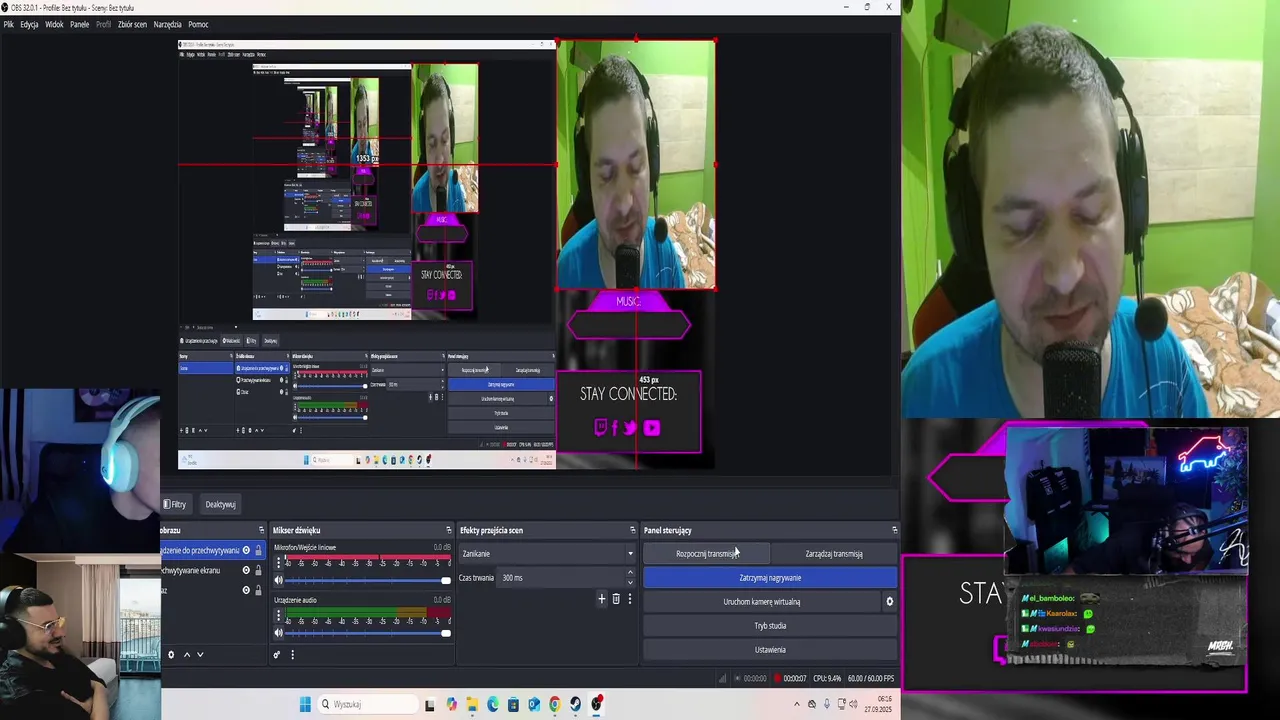1280x720 pixels.
Task: Open the Narzędzia menu
Action: click(167, 24)
